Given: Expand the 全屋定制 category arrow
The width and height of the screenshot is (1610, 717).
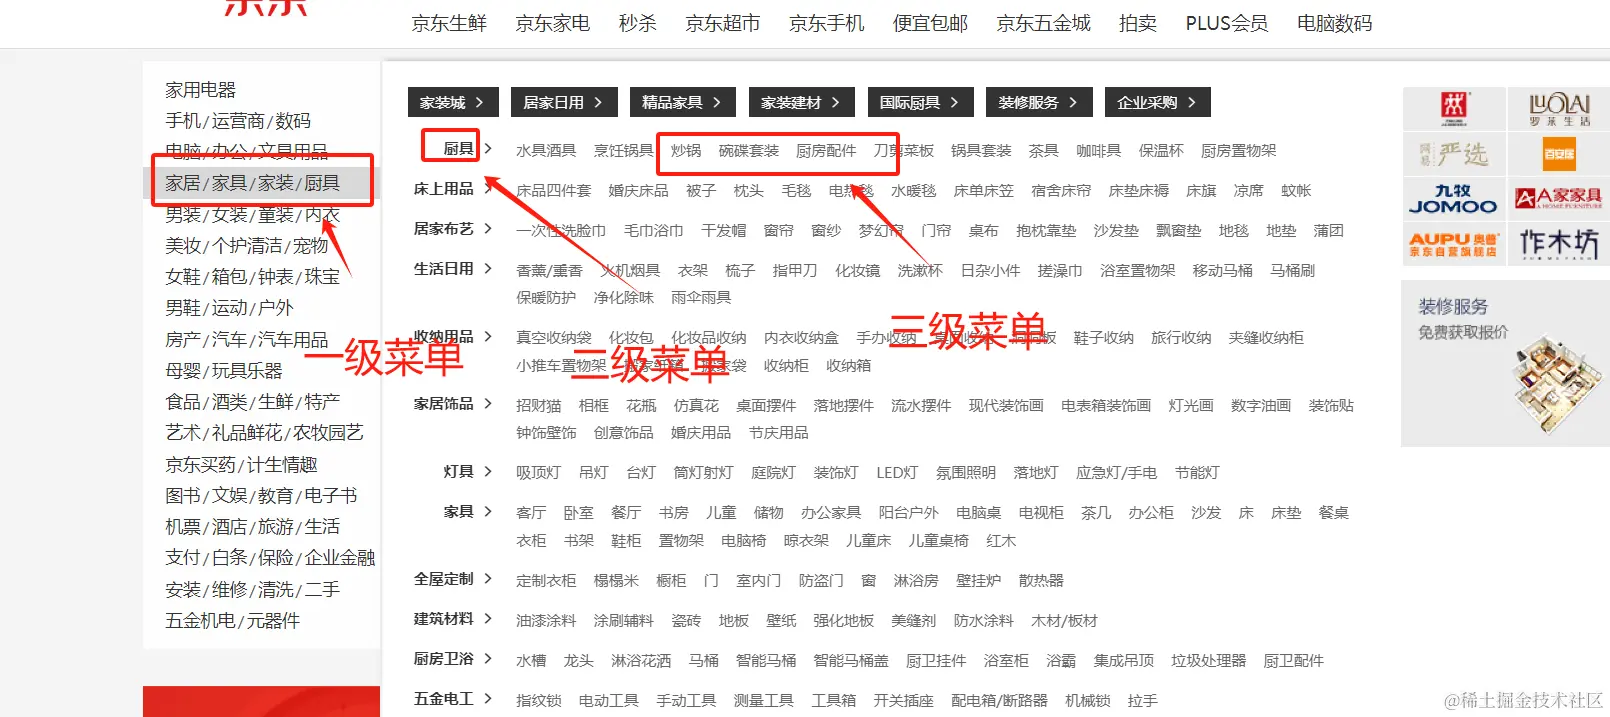Looking at the screenshot, I should [x=488, y=579].
